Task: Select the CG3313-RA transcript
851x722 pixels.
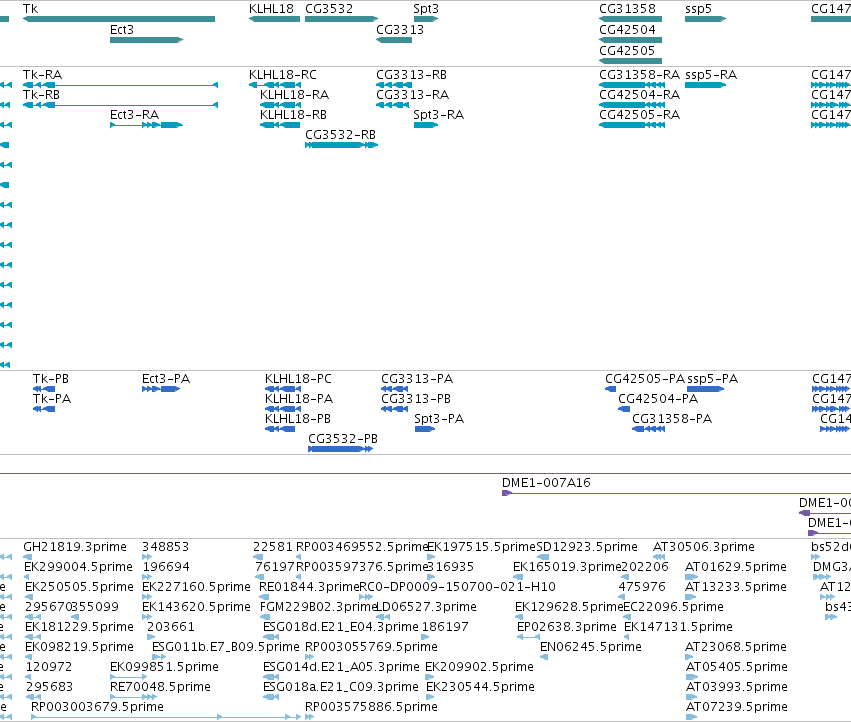Action: click(392, 105)
